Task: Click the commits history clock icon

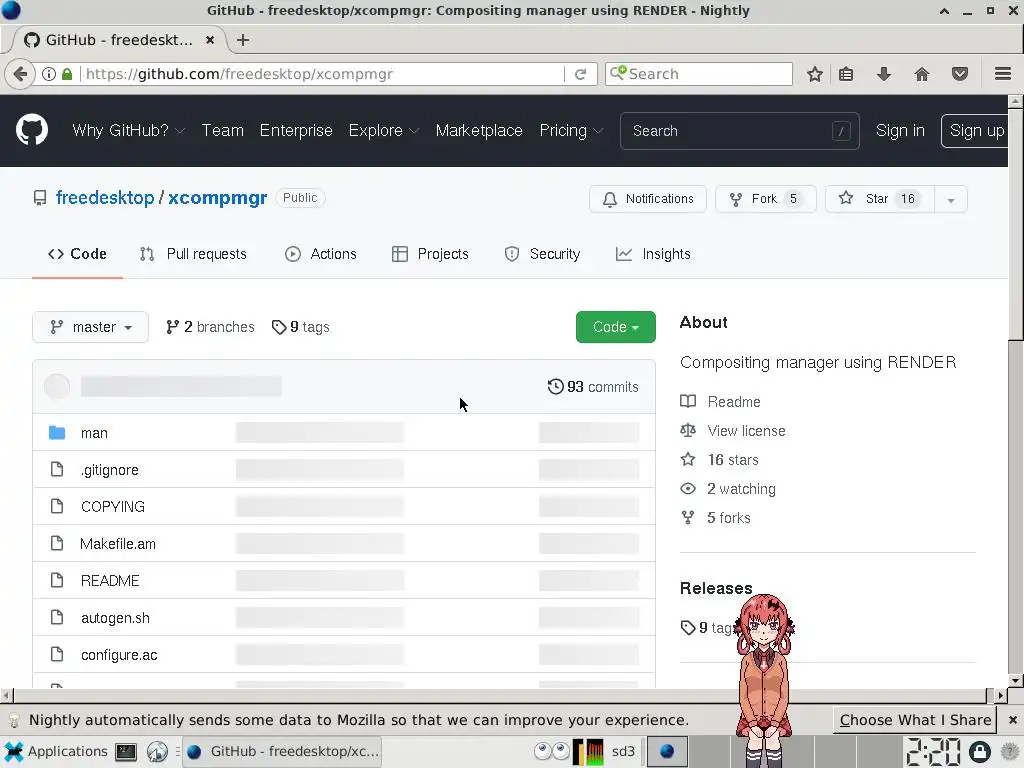Action: 555,387
